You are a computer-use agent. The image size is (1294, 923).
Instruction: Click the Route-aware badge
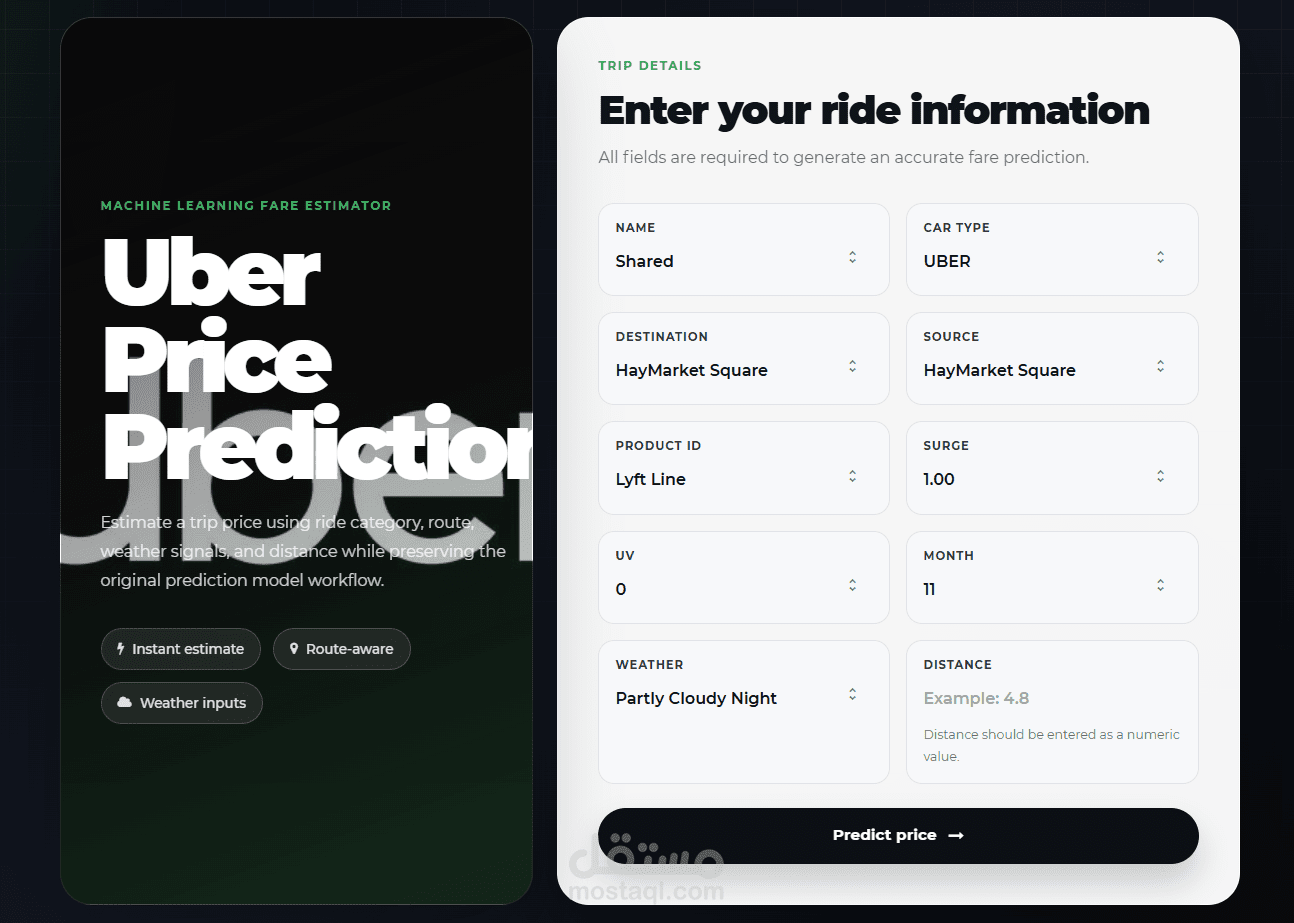(342, 649)
